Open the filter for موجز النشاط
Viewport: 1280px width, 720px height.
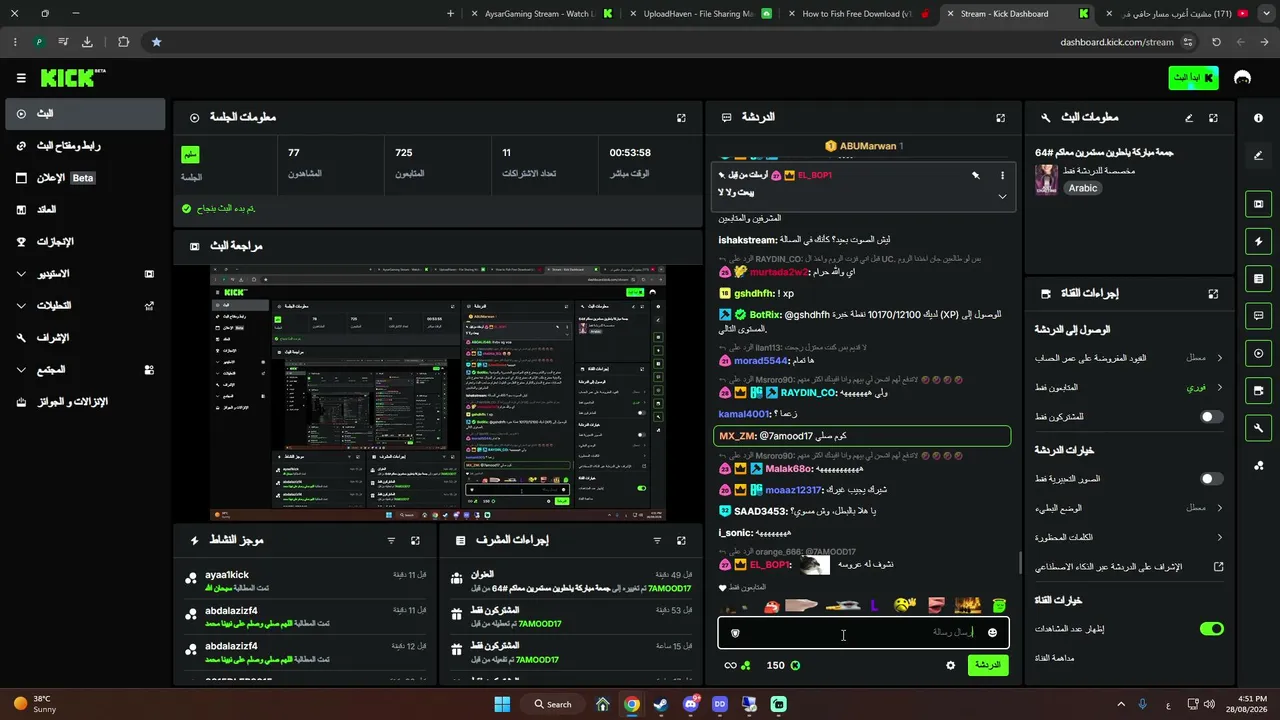[391, 541]
